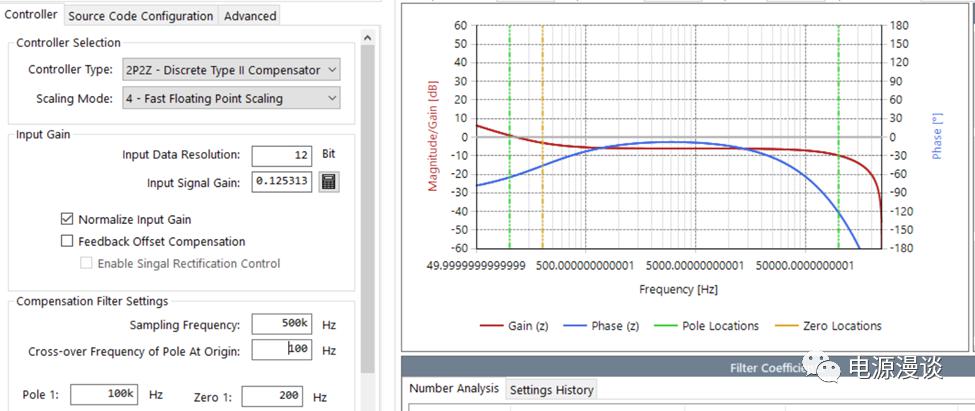This screenshot has height=411, width=975.
Task: Click the Zero Locations legend entry
Action: click(x=829, y=326)
